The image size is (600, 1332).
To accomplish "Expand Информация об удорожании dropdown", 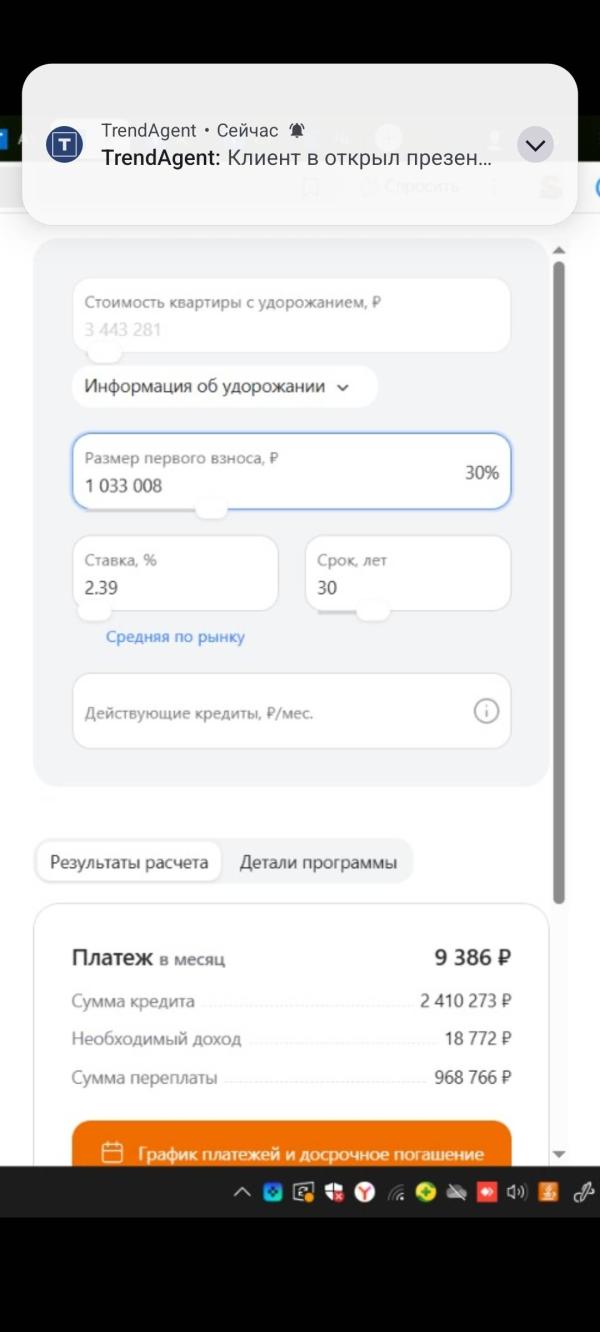I will [225, 386].
